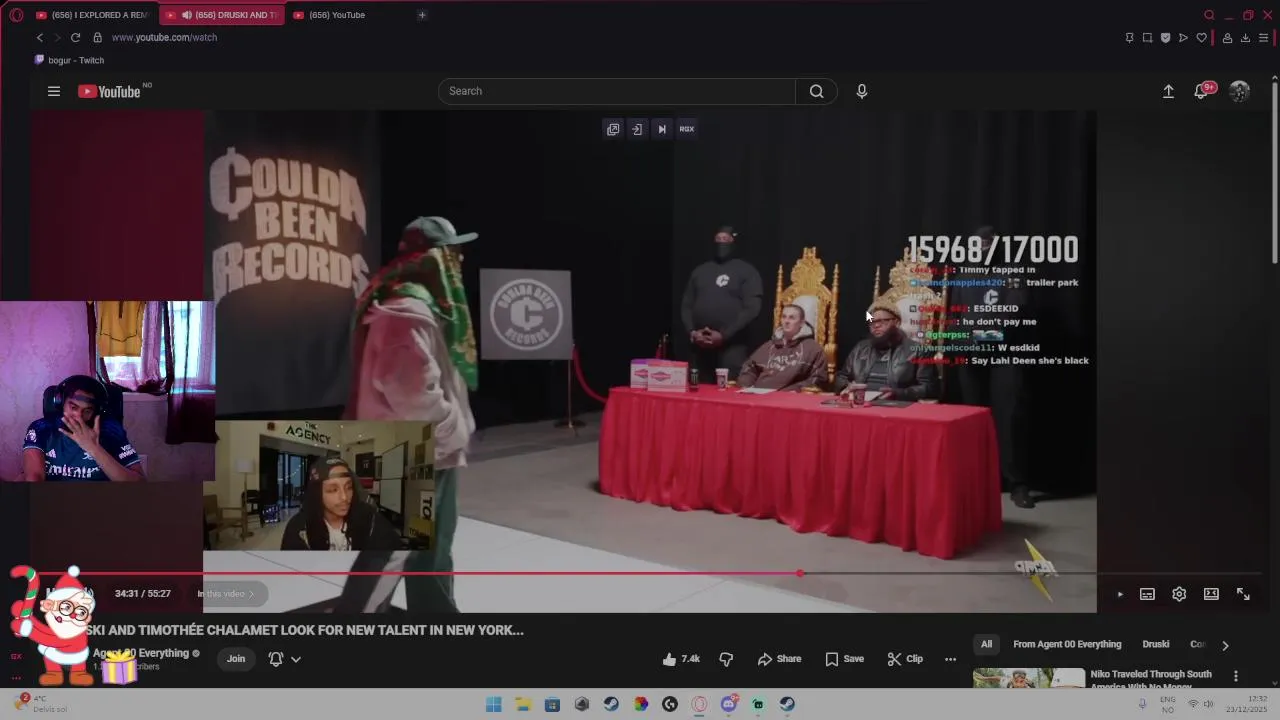Open the YouTube notifications bell
The height and width of the screenshot is (720, 1280).
click(1202, 91)
